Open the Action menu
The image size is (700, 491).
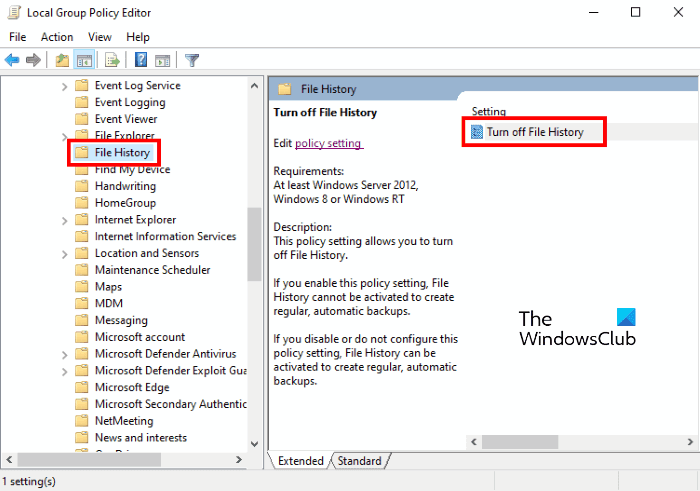point(57,37)
